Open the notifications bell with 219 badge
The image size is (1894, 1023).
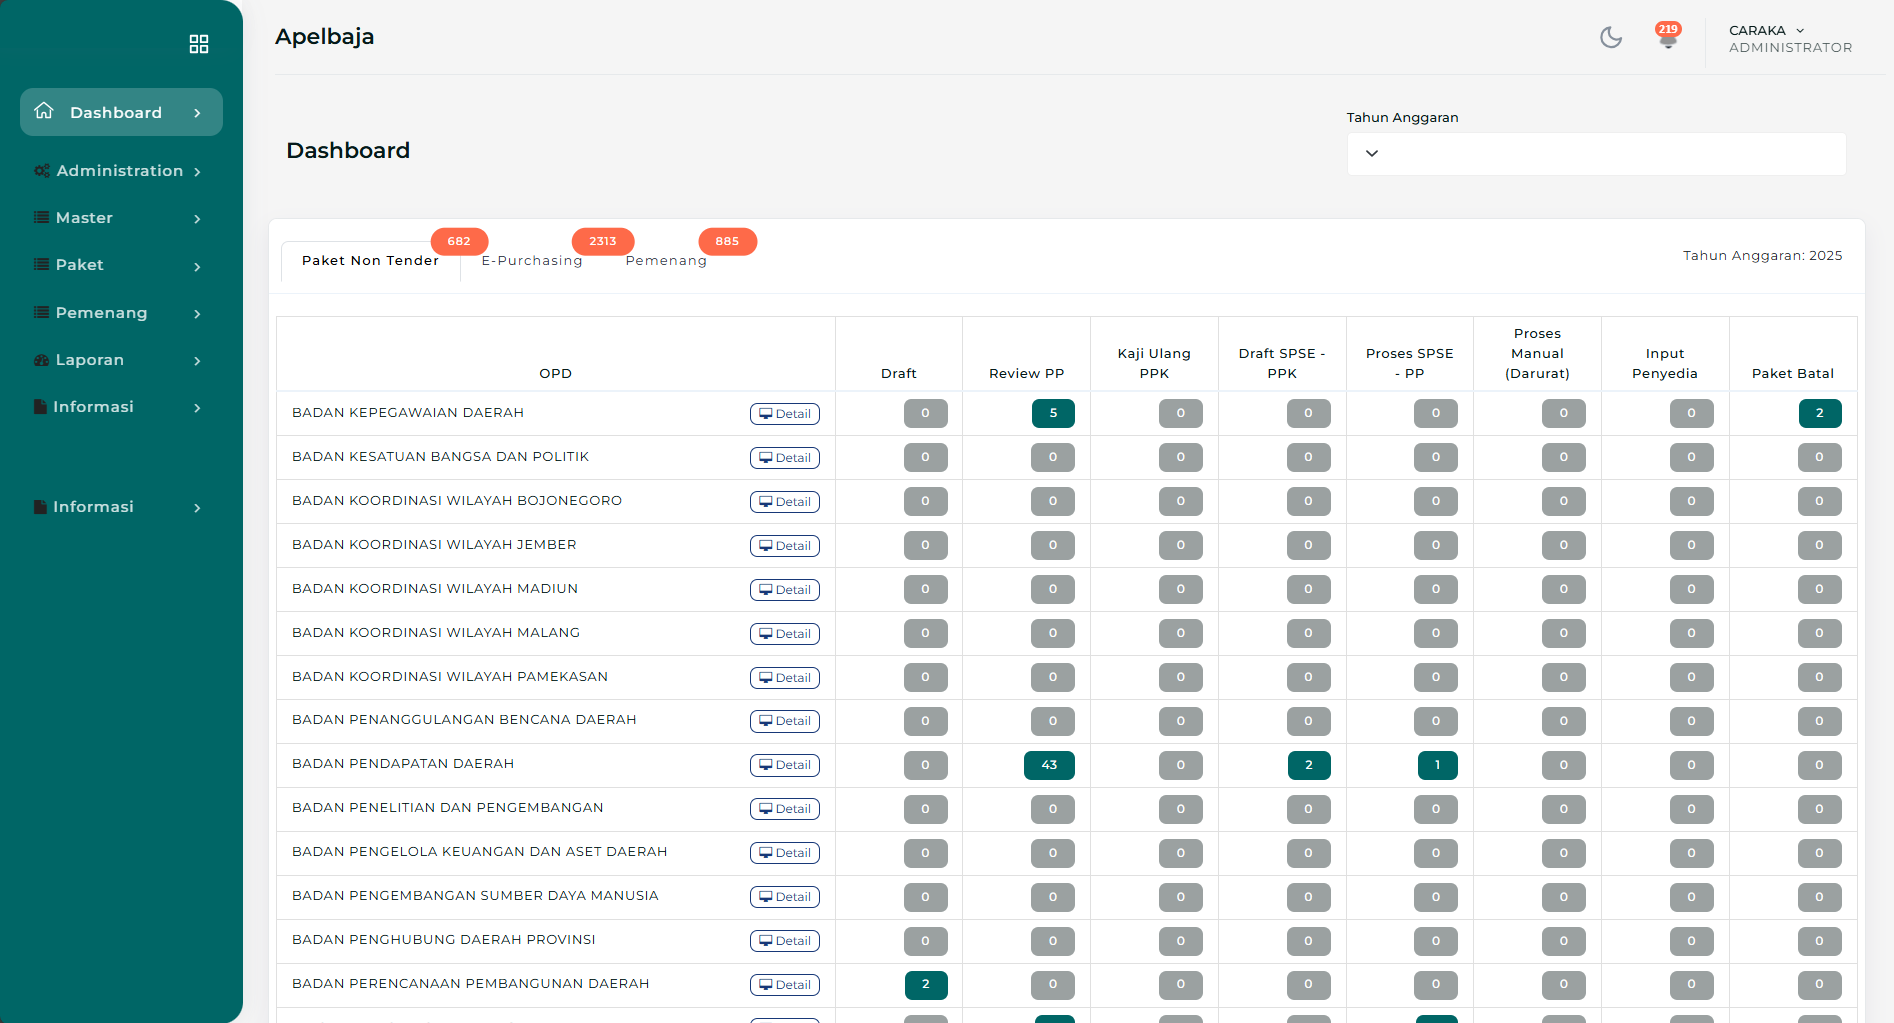[x=1667, y=39]
